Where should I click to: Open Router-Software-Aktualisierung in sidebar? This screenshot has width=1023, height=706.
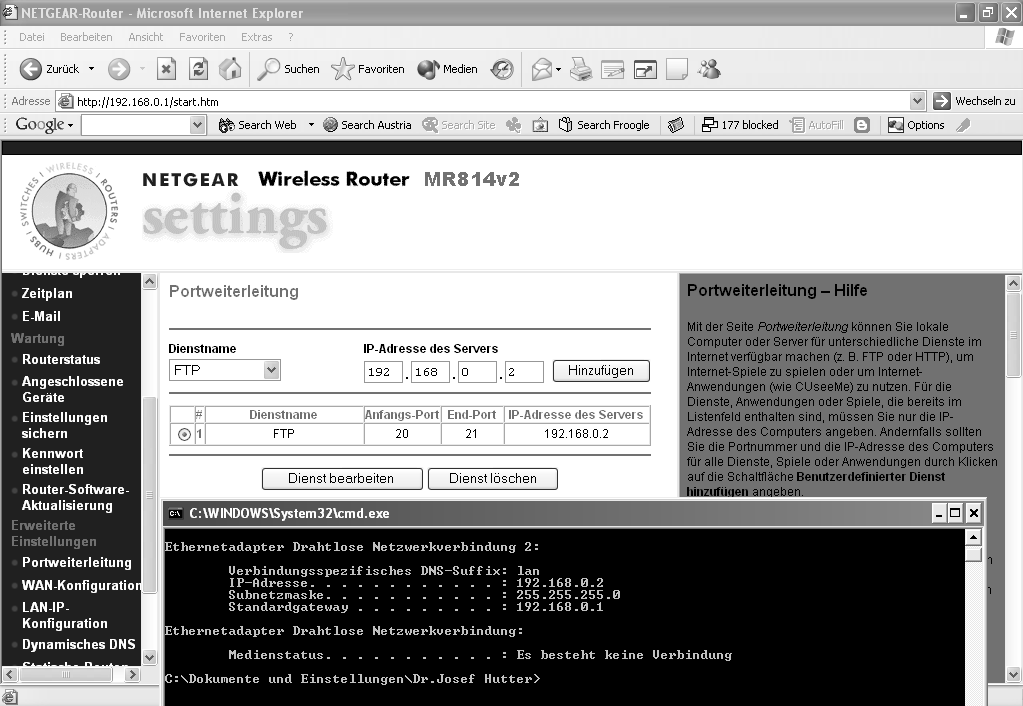(75, 497)
